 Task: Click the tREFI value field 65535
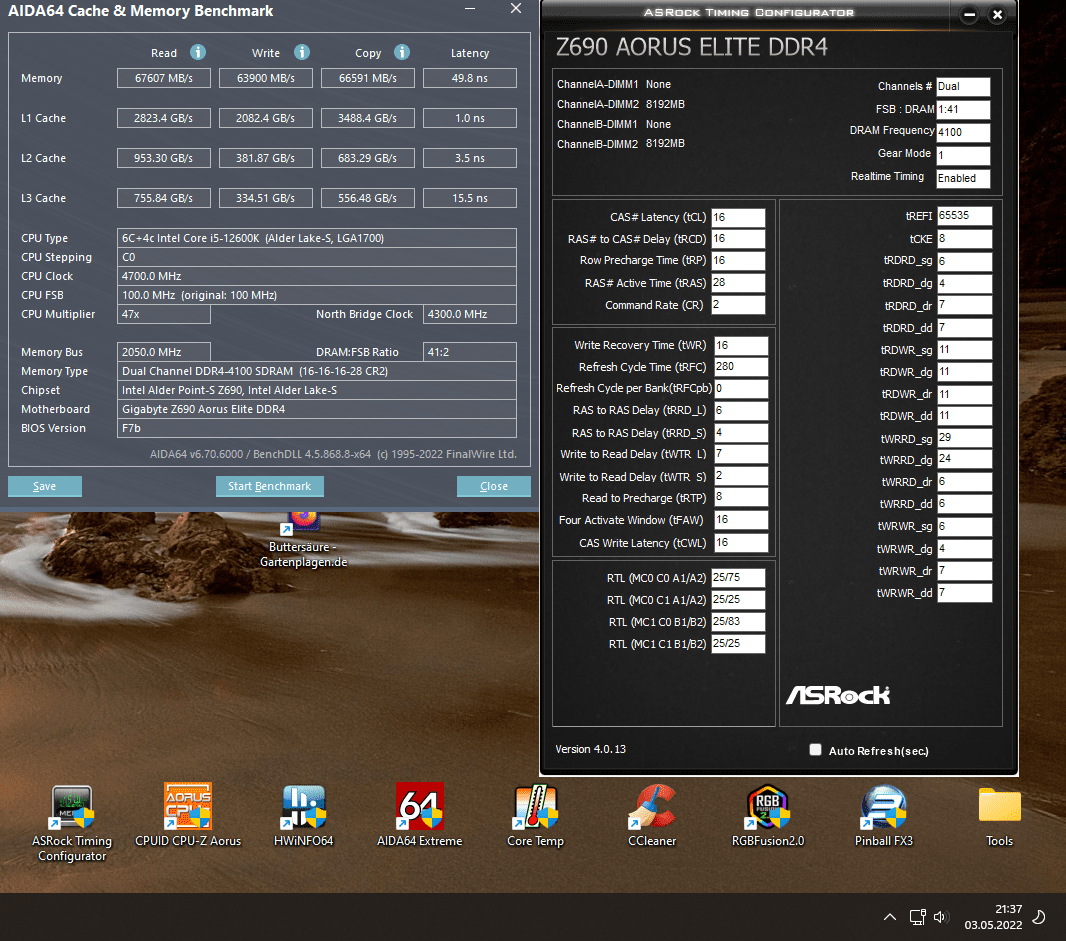click(964, 216)
